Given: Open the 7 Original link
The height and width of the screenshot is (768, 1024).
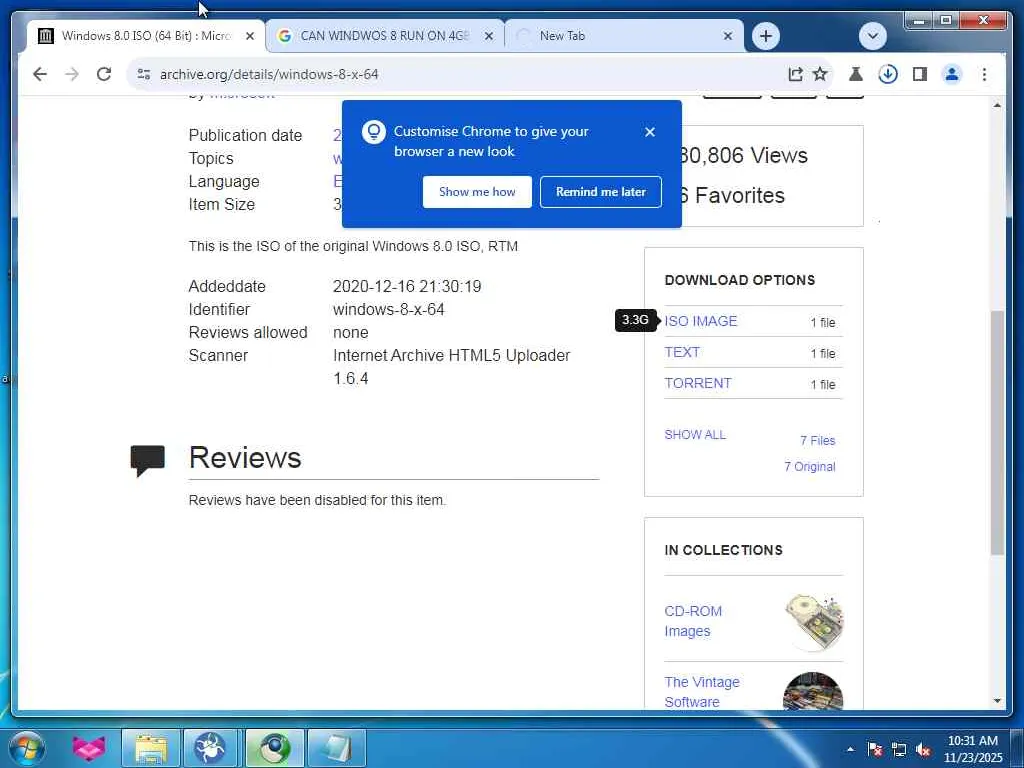Looking at the screenshot, I should pyautogui.click(x=810, y=467).
